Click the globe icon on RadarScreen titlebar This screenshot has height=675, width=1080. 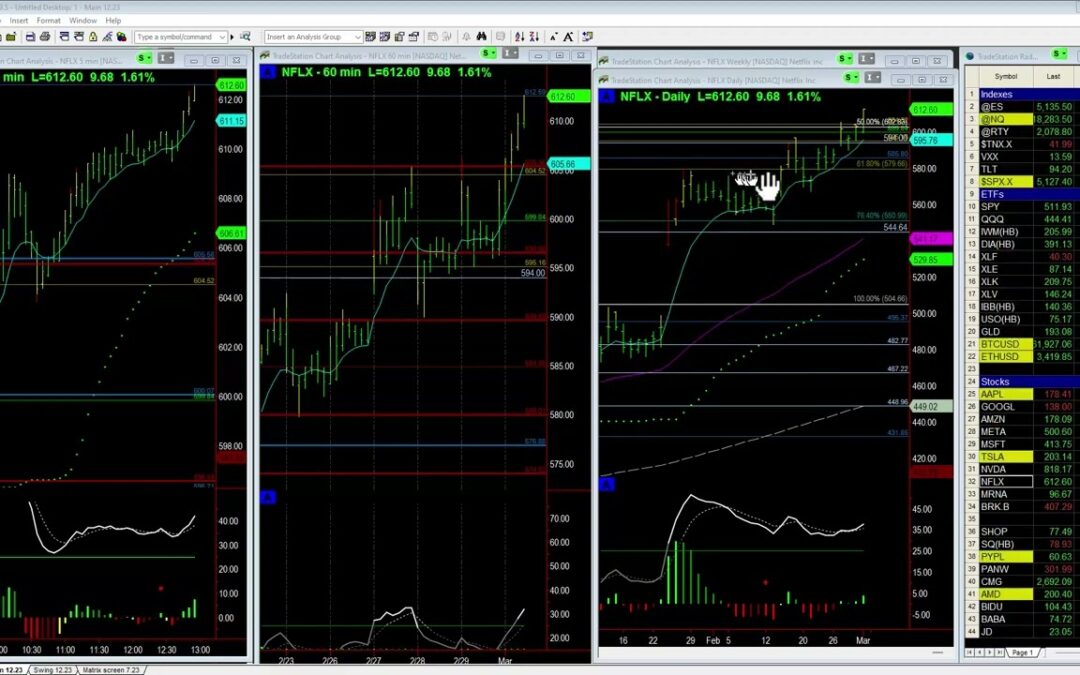[970, 56]
